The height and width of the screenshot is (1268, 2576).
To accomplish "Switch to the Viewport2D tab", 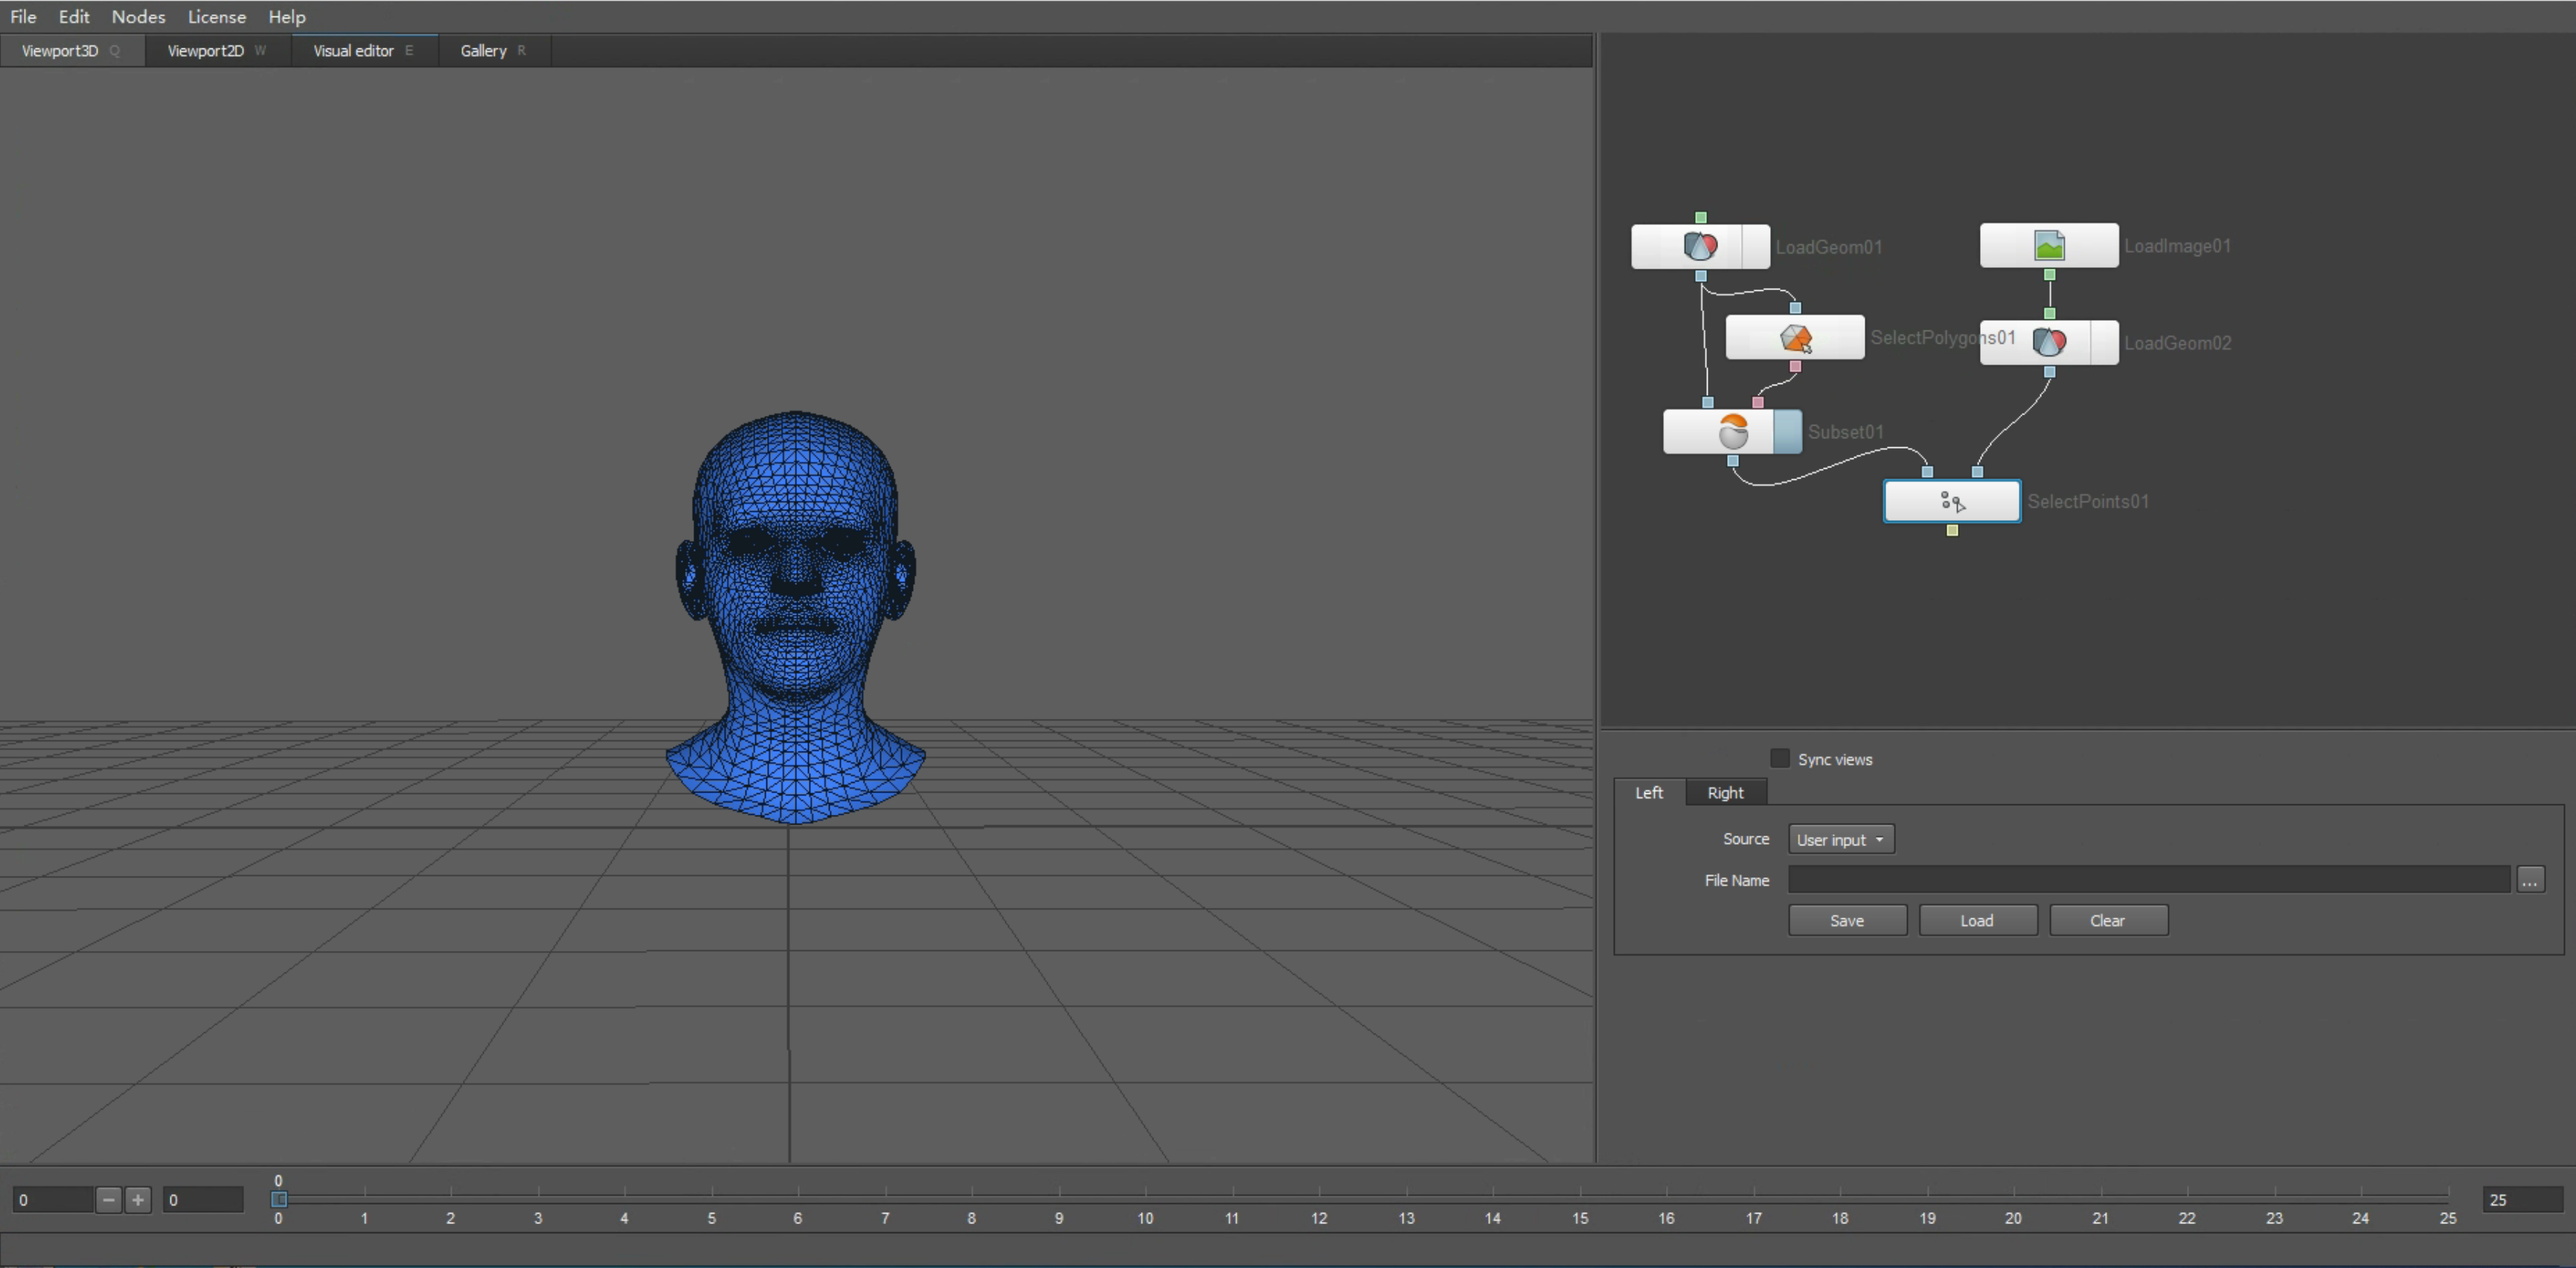I will pos(206,51).
